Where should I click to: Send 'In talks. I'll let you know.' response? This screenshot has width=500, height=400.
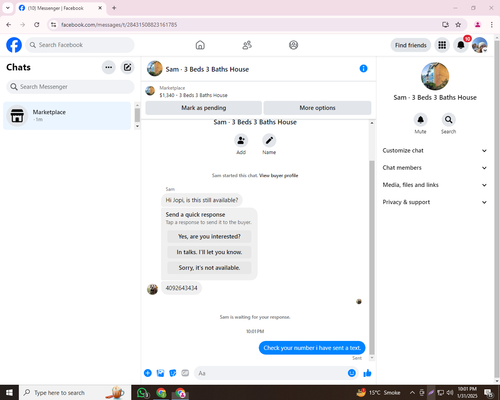pyautogui.click(x=209, y=252)
